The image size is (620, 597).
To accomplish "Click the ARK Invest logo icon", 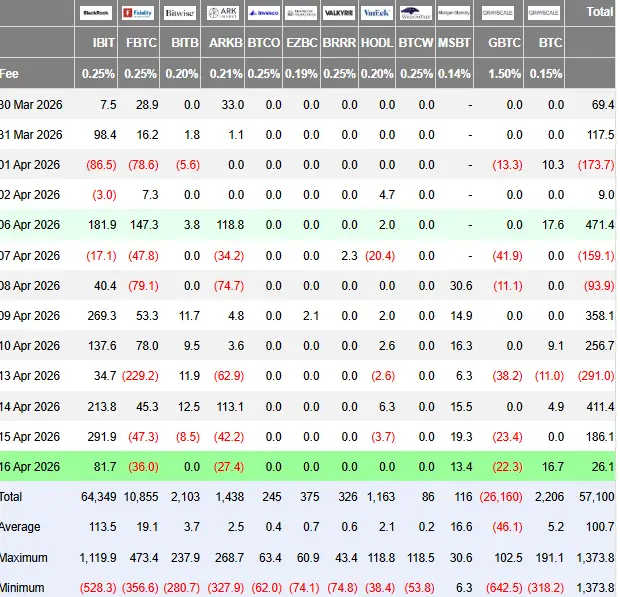I will click(x=223, y=13).
